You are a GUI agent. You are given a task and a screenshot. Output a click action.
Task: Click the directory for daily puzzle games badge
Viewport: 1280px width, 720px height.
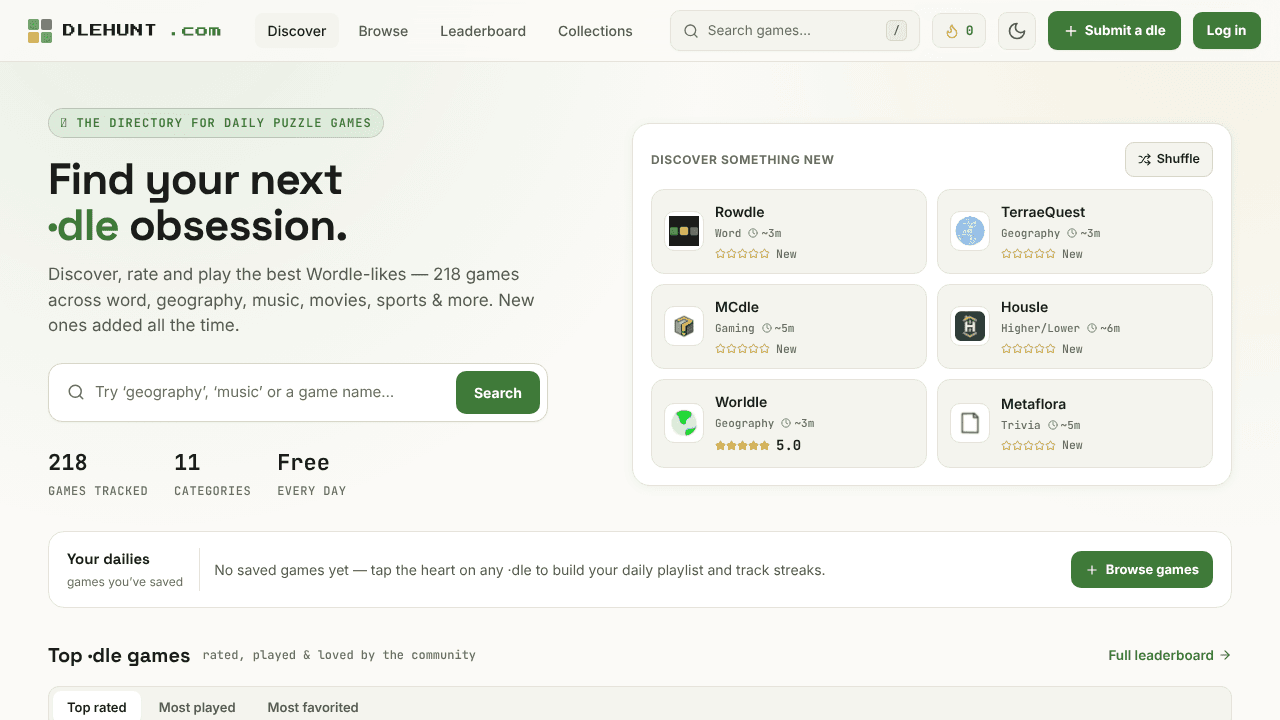click(216, 123)
